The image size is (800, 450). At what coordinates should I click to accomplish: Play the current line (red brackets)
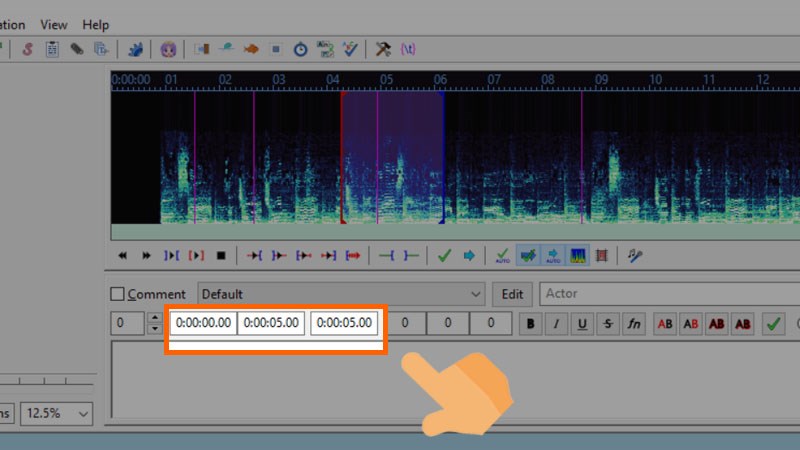(x=196, y=256)
